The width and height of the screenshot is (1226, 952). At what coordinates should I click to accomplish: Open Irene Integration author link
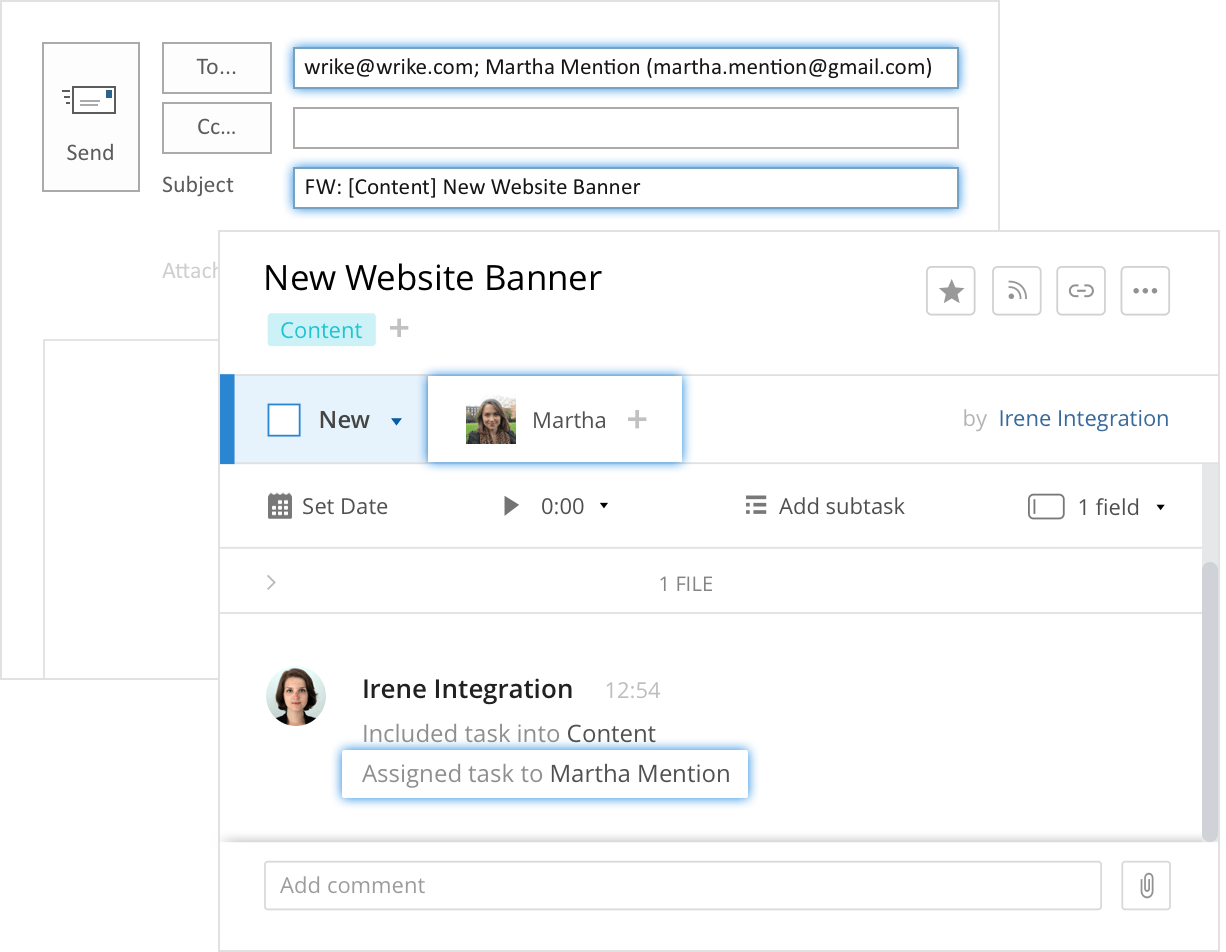point(1083,419)
